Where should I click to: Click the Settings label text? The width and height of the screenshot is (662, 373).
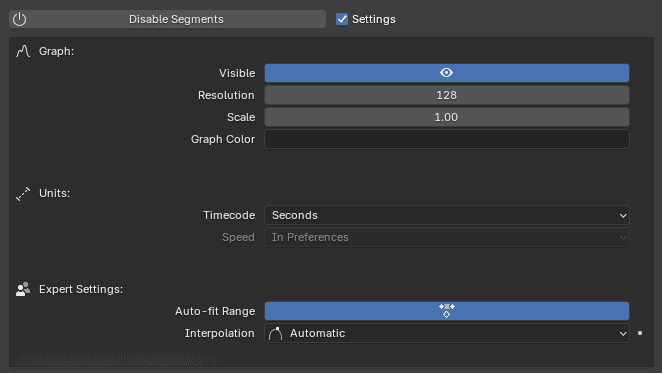pyautogui.click(x=374, y=19)
